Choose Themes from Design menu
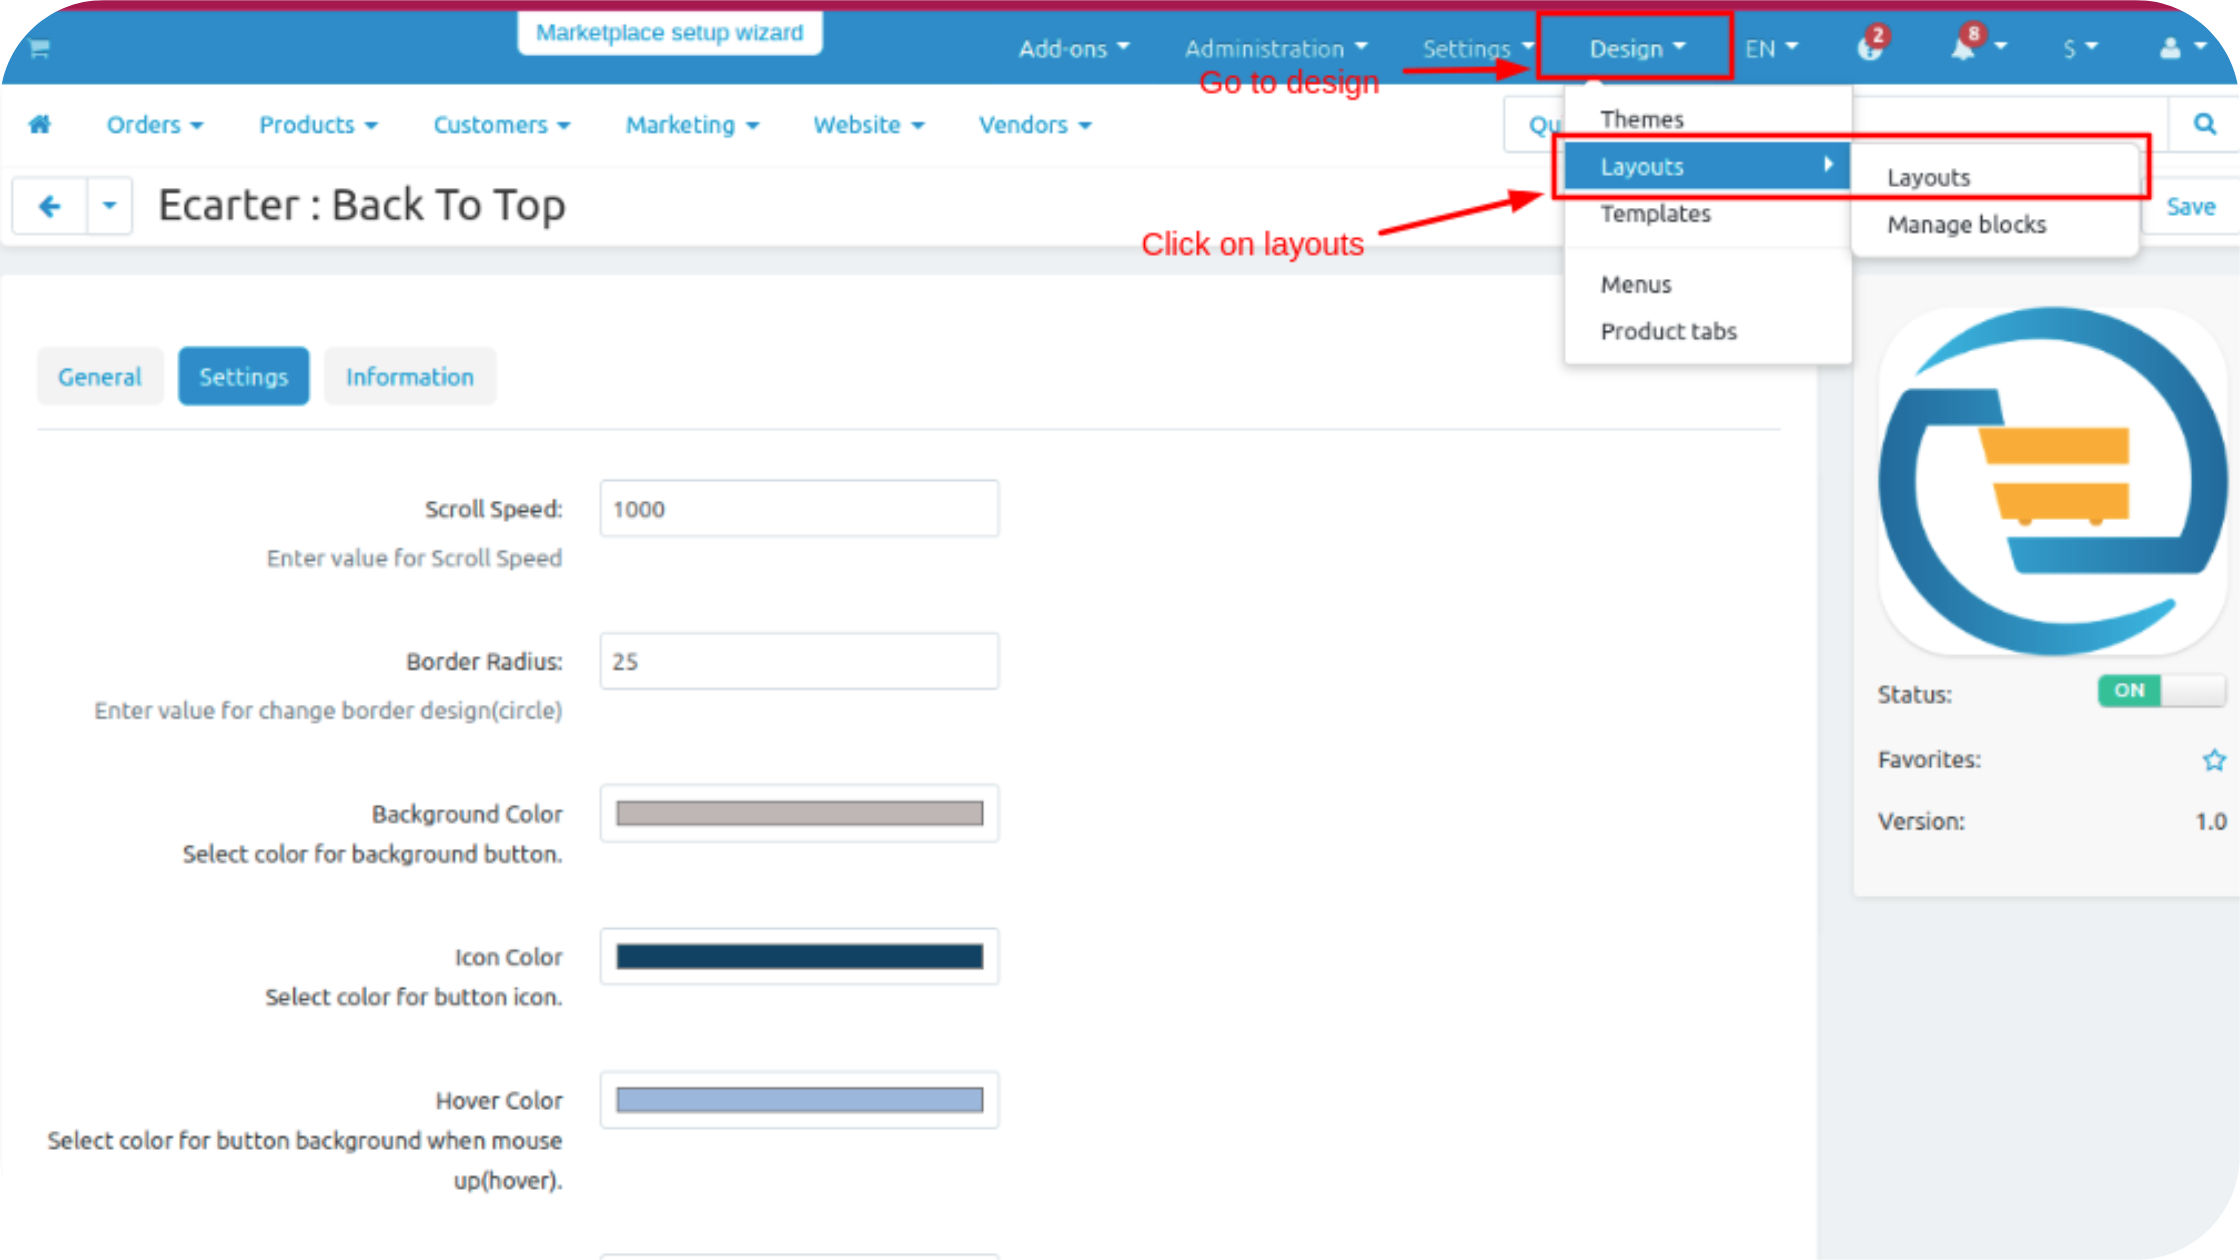This screenshot has height=1260, width=2240. (1642, 119)
